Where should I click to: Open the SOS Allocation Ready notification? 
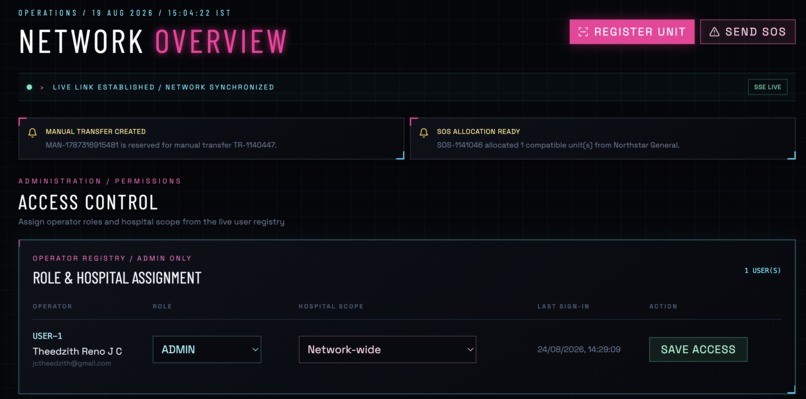[x=602, y=139]
